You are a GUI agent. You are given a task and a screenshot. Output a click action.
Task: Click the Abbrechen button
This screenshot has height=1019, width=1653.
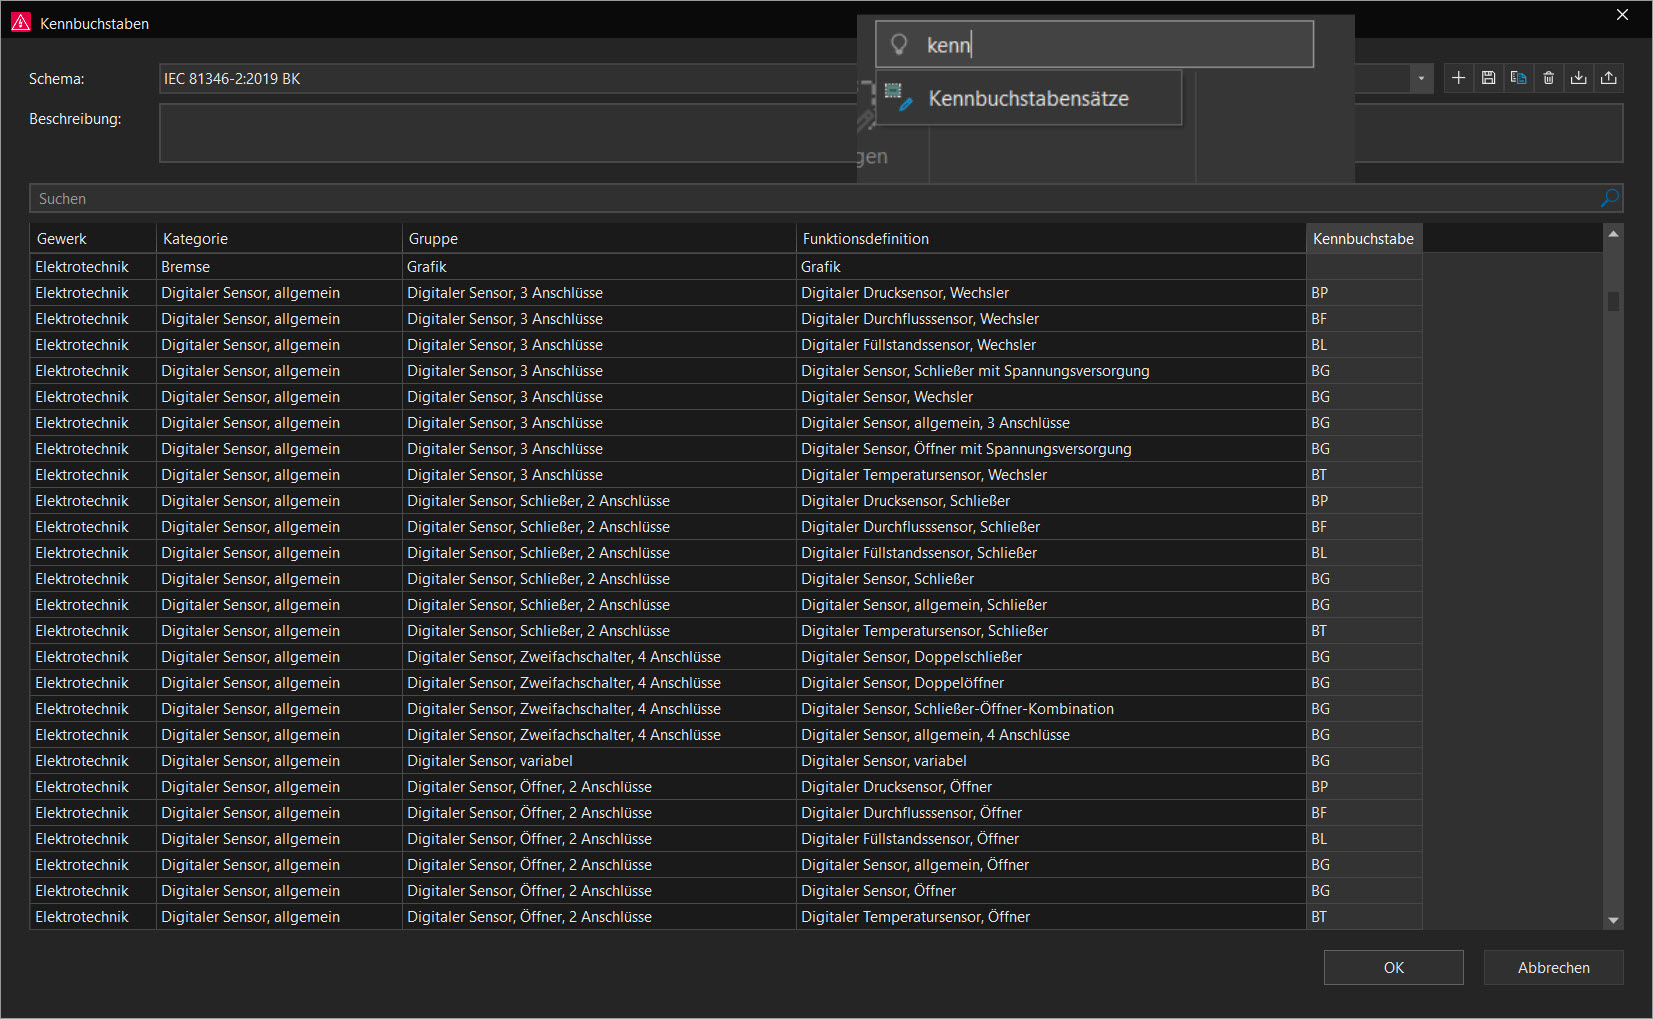[x=1554, y=967]
